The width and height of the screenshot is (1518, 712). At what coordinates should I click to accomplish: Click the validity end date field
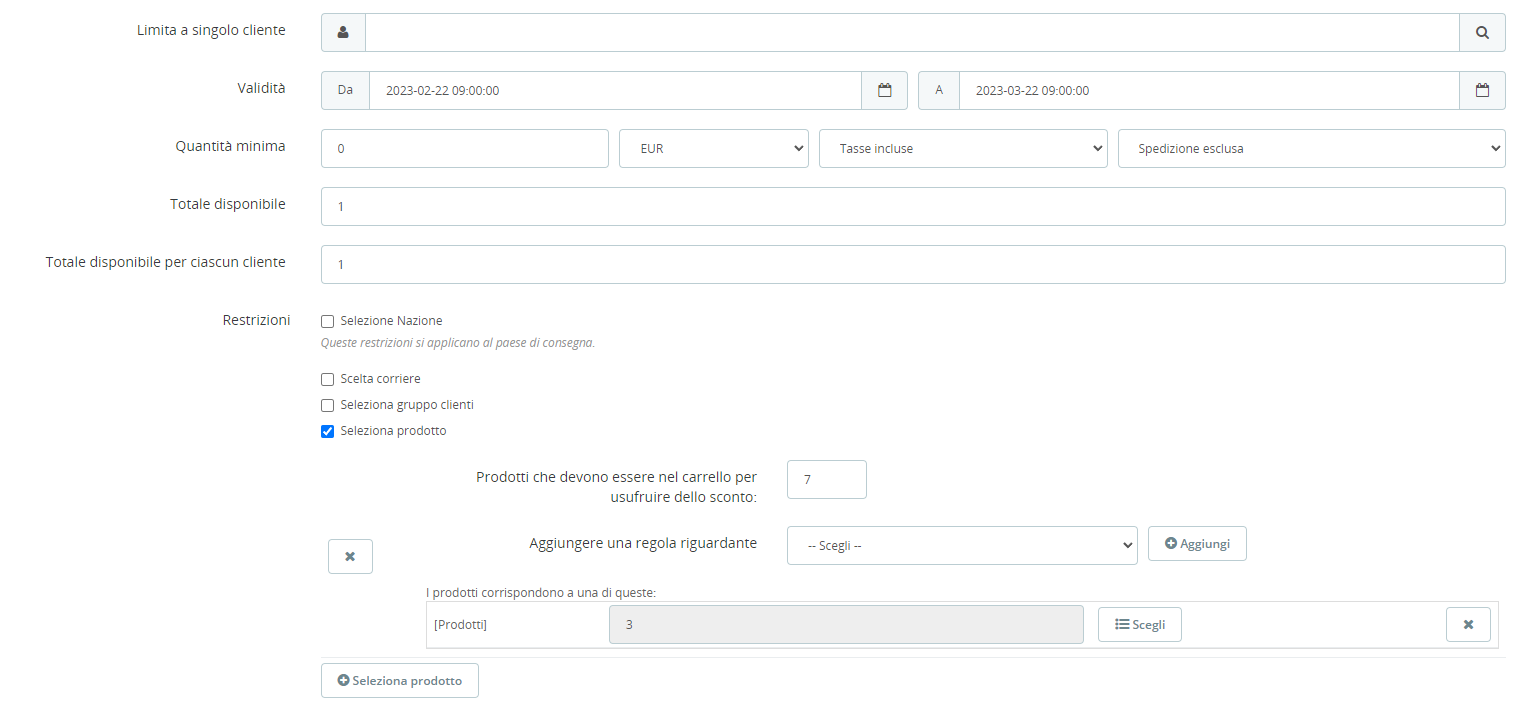[1209, 90]
